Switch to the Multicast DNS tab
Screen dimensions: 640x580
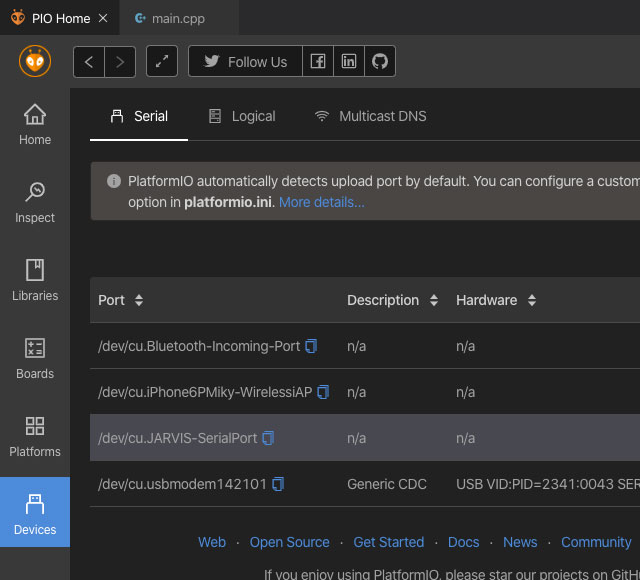tap(370, 116)
